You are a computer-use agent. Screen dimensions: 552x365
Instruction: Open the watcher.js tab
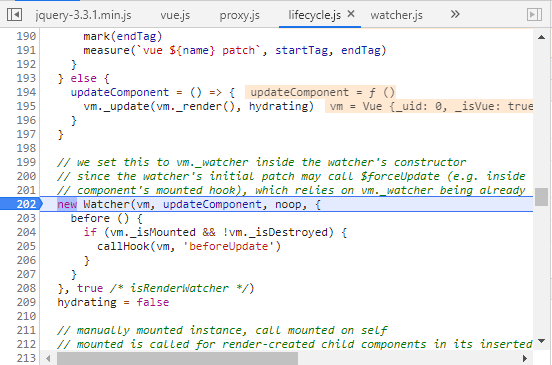[x=396, y=15]
